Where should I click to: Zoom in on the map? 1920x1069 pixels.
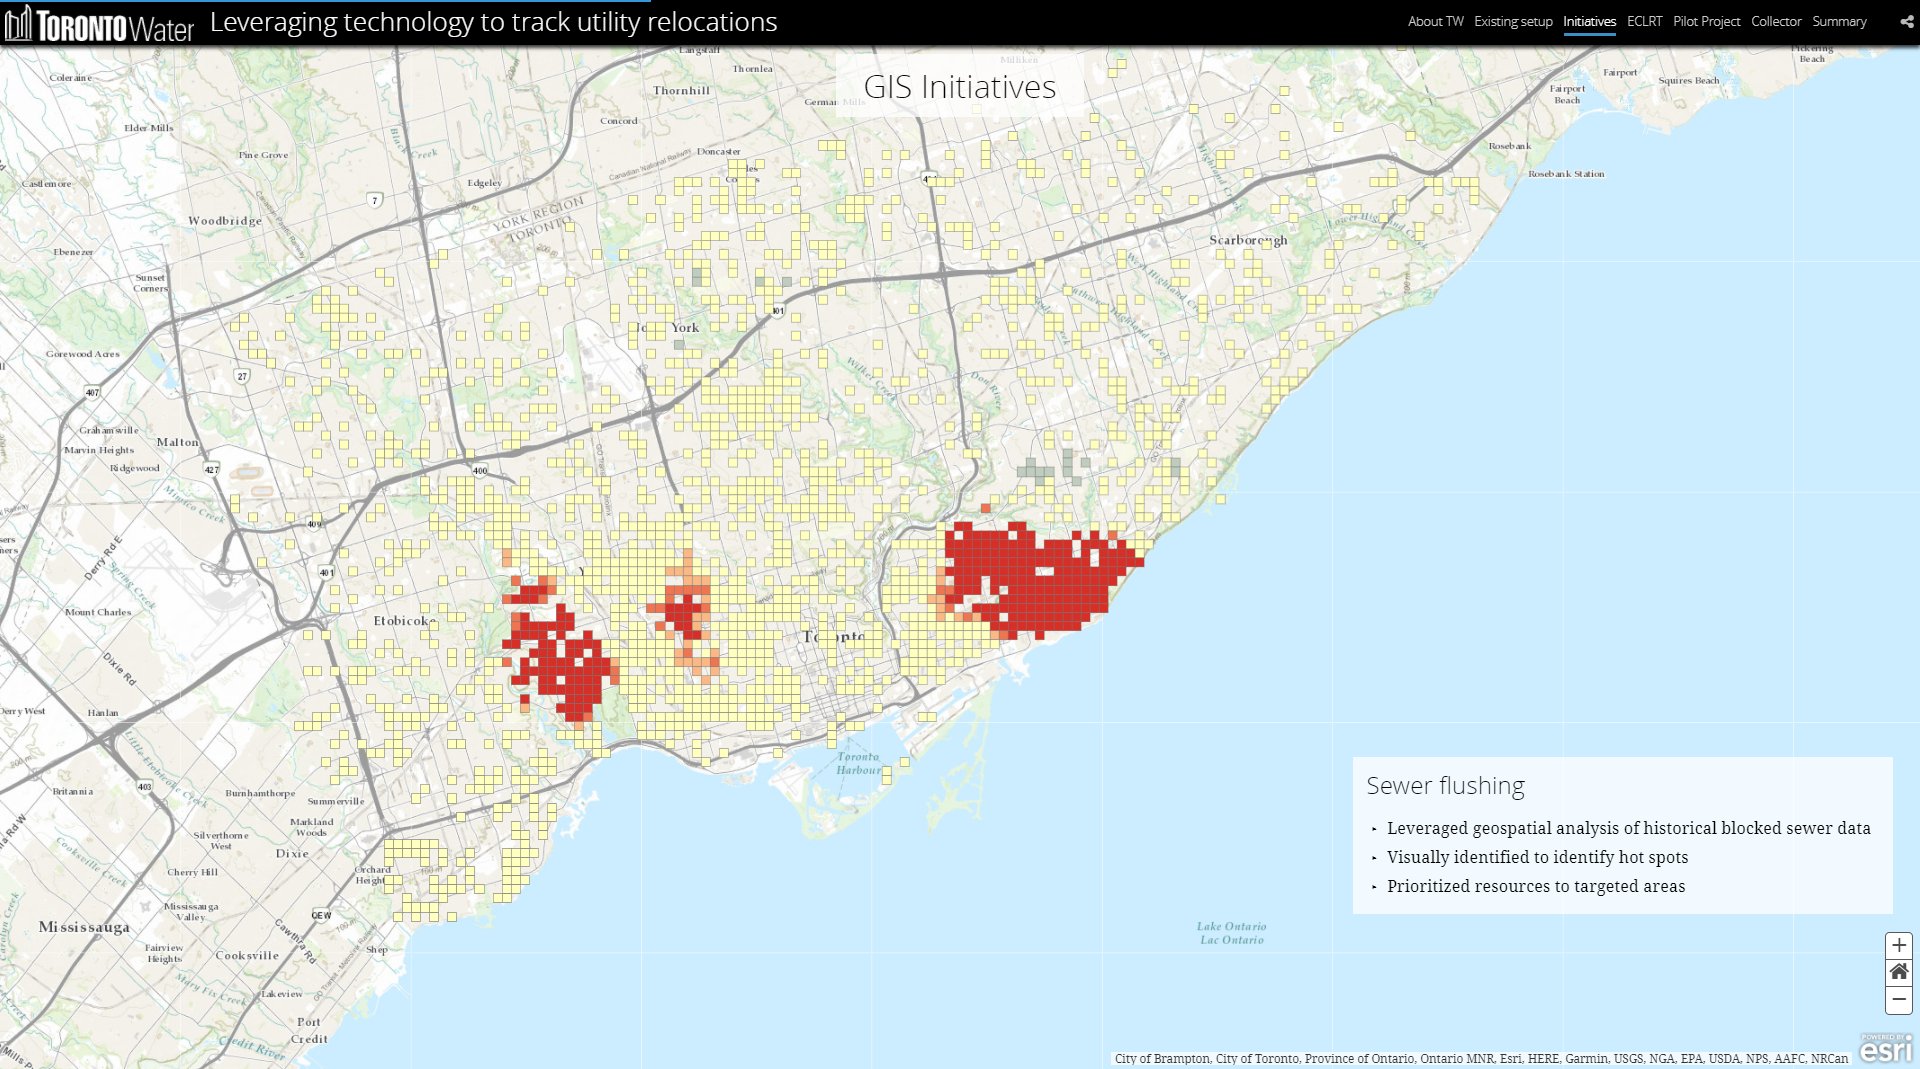pyautogui.click(x=1898, y=945)
